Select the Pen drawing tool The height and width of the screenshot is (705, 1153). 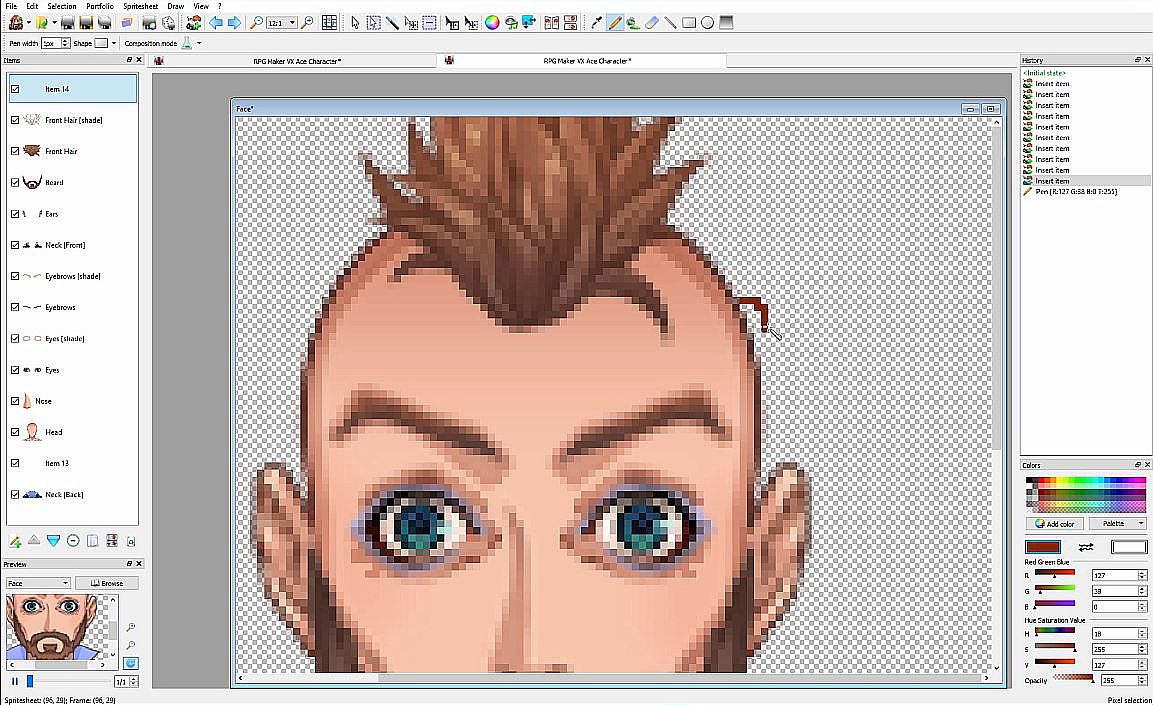pos(615,23)
